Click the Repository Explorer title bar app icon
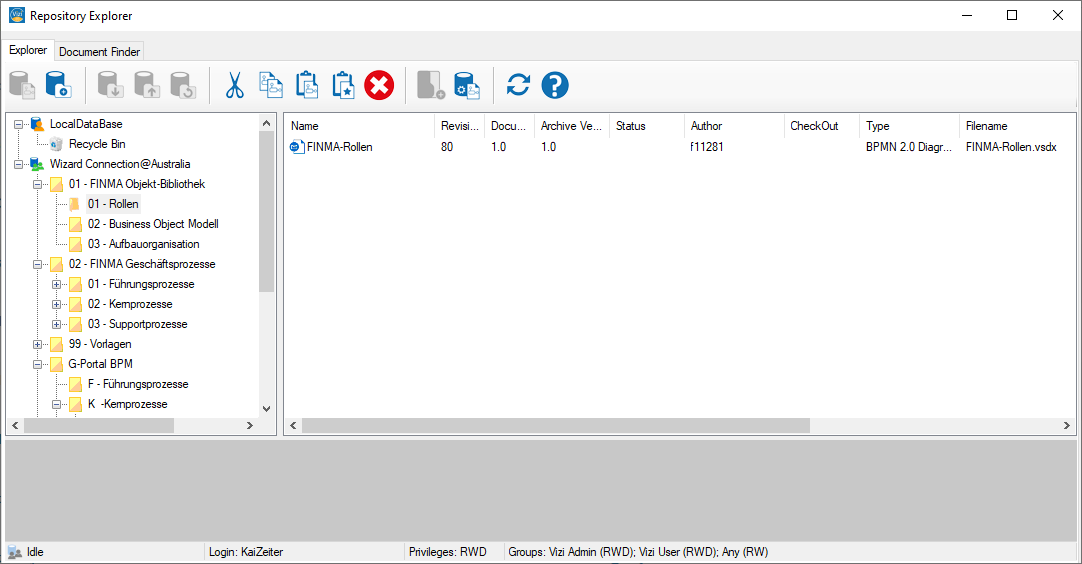Viewport: 1082px width, 564px height. click(17, 15)
